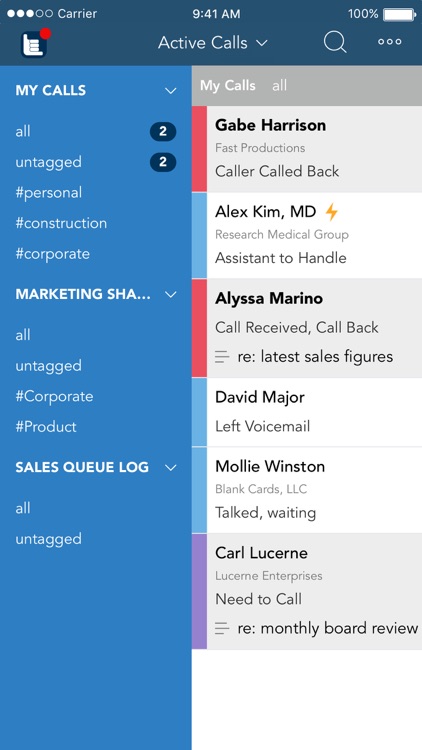Tap the battery icon in status bar

point(400,14)
